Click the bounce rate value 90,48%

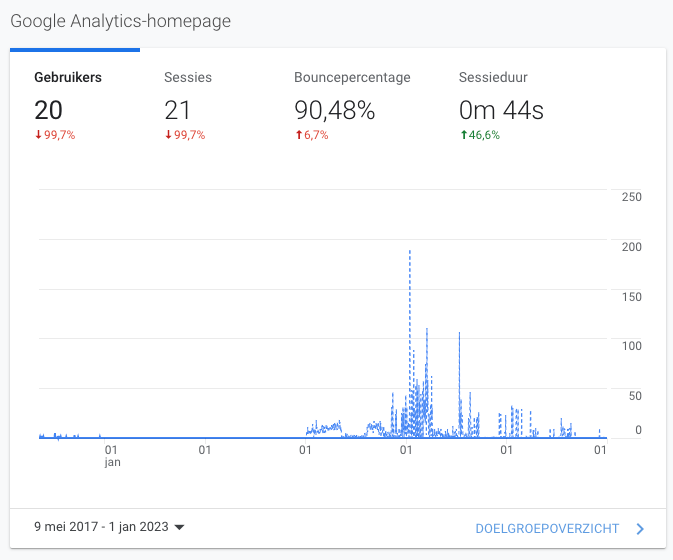[x=335, y=110]
